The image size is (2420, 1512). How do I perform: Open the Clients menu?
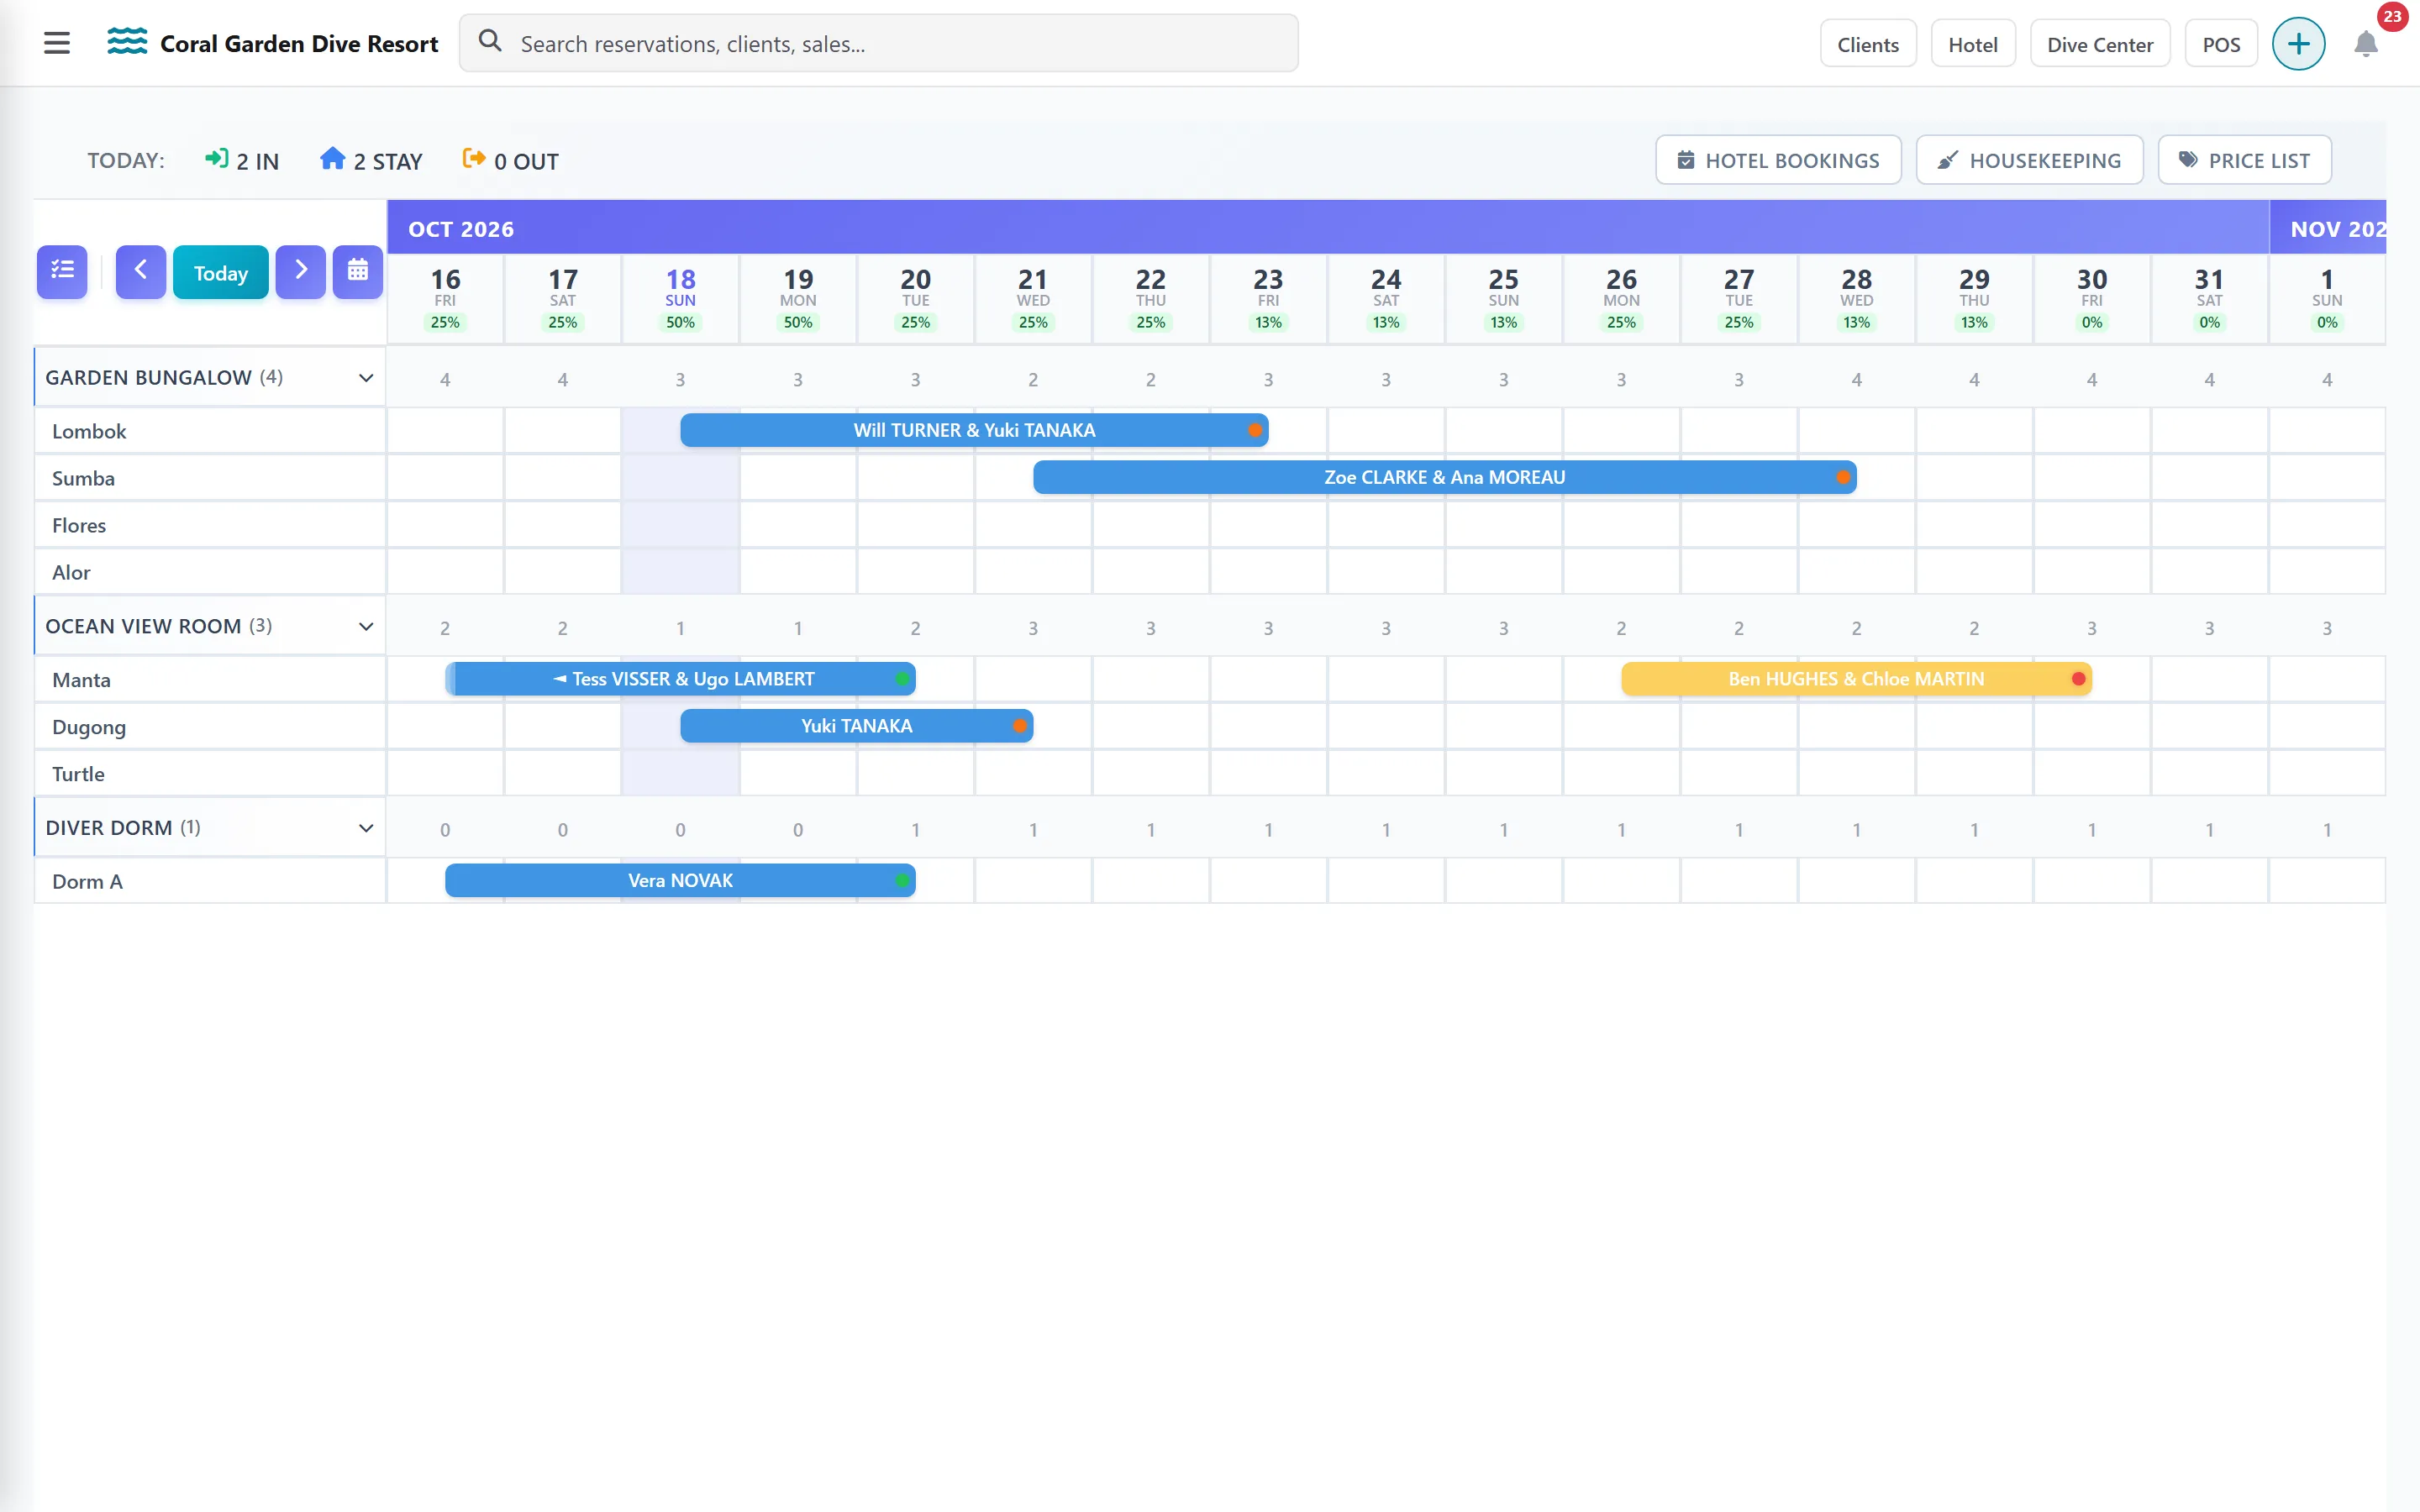click(x=1867, y=44)
